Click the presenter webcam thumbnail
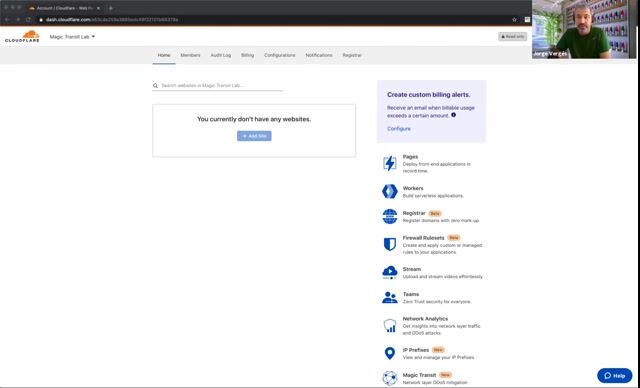The height and width of the screenshot is (388, 640). click(x=584, y=29)
